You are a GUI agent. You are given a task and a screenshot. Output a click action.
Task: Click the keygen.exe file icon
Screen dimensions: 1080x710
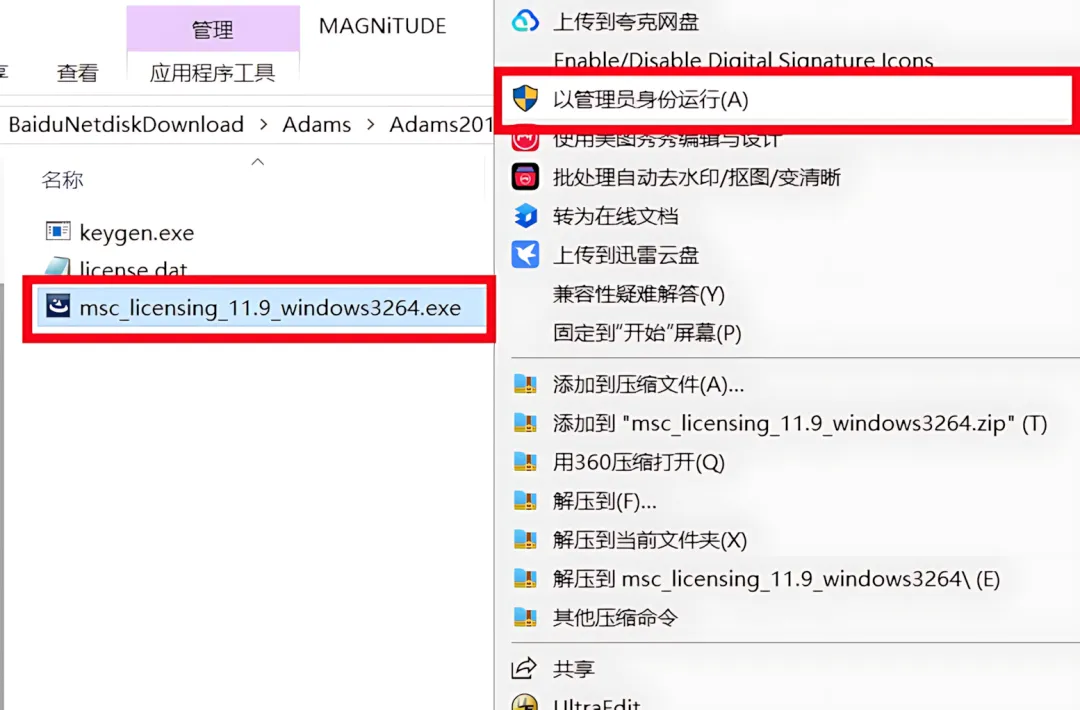pyautogui.click(x=58, y=231)
